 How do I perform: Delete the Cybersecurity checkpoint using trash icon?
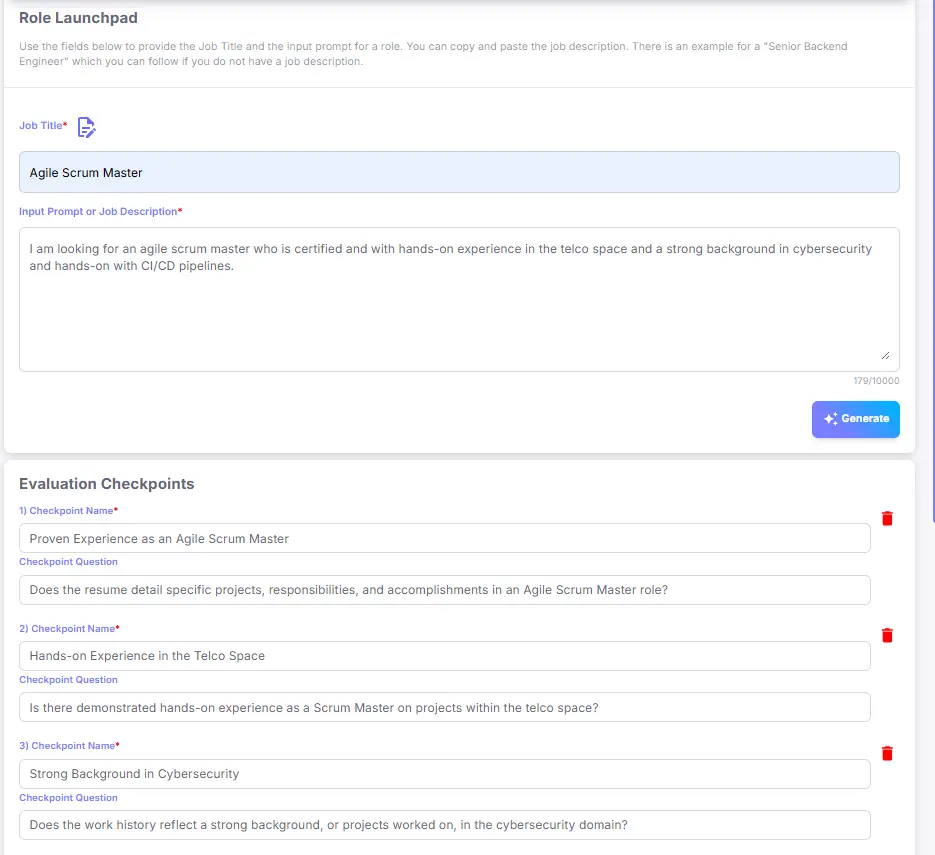[x=887, y=753]
